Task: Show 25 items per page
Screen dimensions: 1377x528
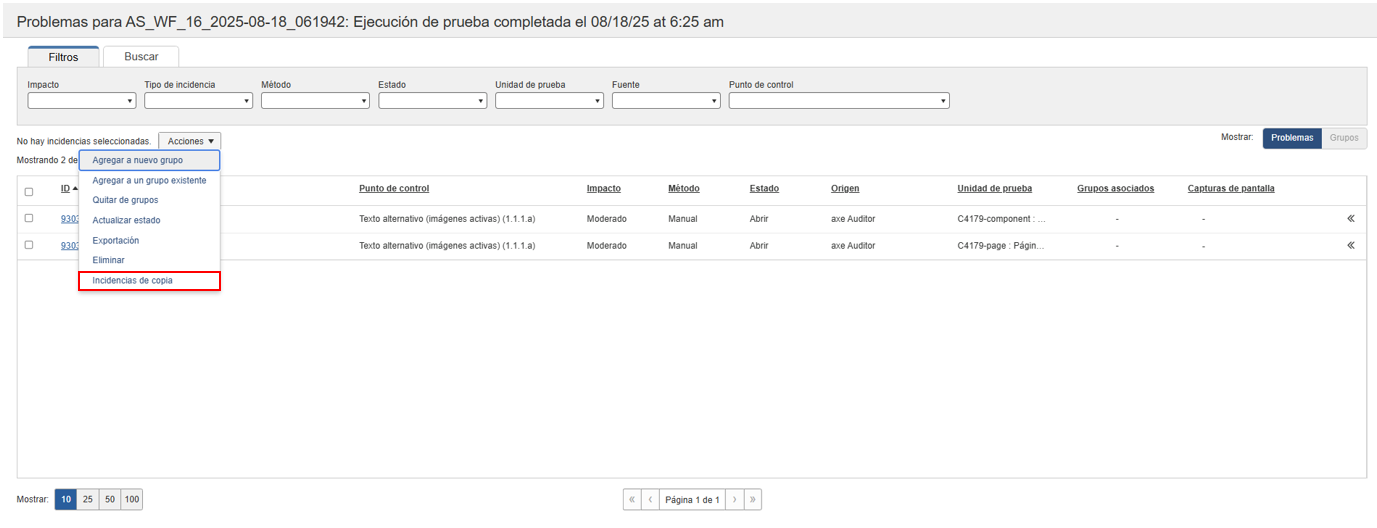Action: [88, 500]
